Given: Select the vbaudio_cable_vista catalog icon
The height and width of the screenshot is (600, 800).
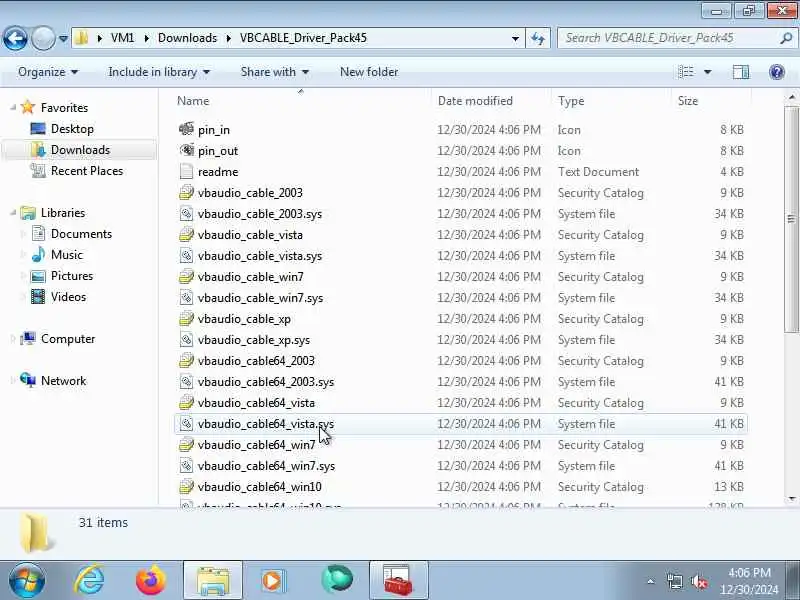Looking at the screenshot, I should [x=186, y=235].
